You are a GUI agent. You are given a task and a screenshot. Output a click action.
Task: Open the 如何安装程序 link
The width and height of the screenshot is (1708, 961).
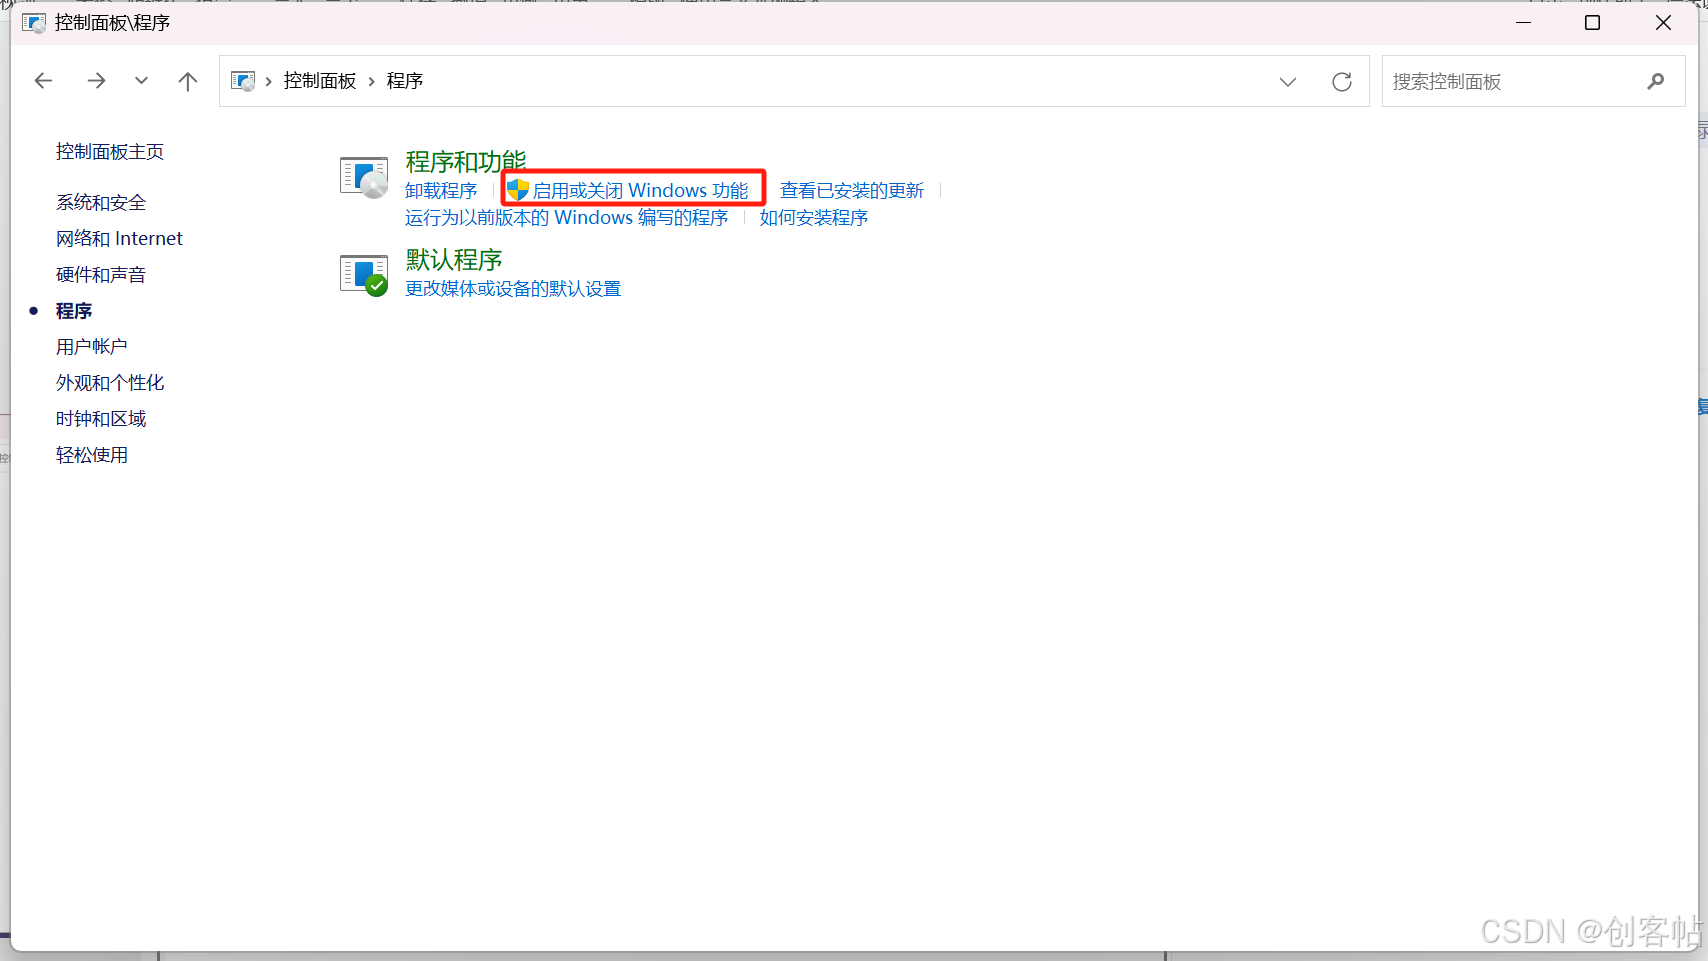click(x=813, y=218)
